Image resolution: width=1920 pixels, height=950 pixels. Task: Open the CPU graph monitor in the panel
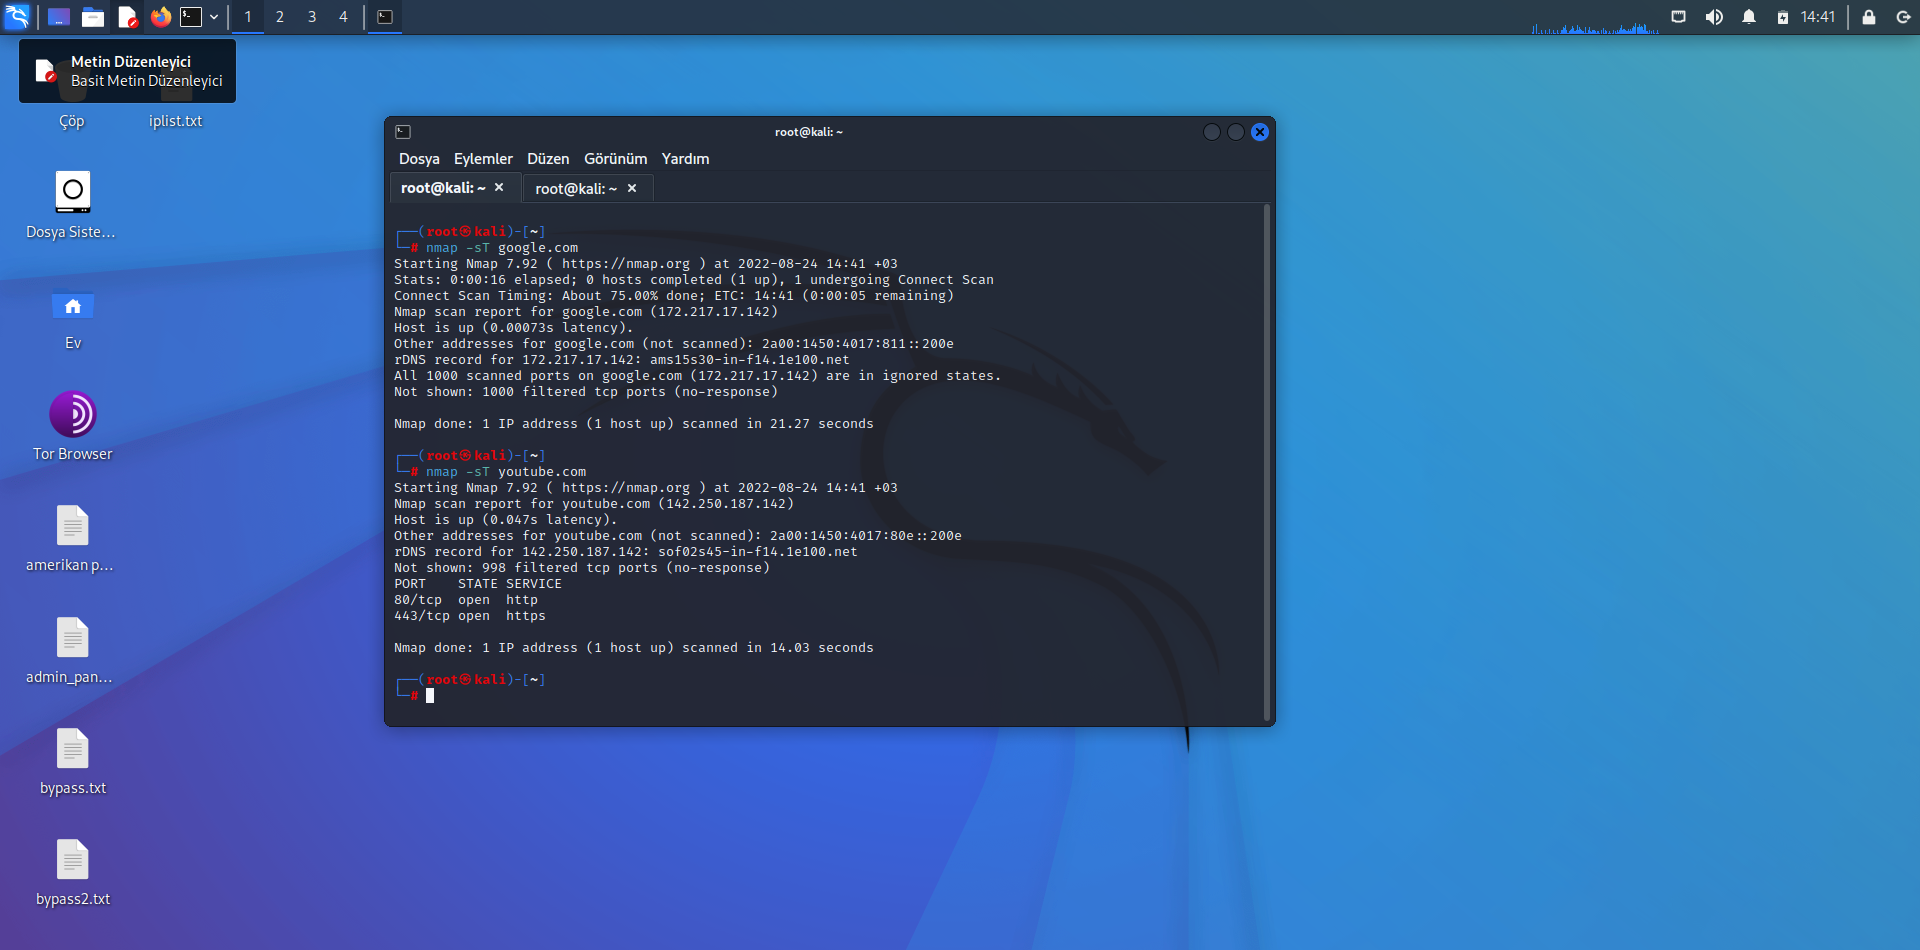pos(1595,27)
